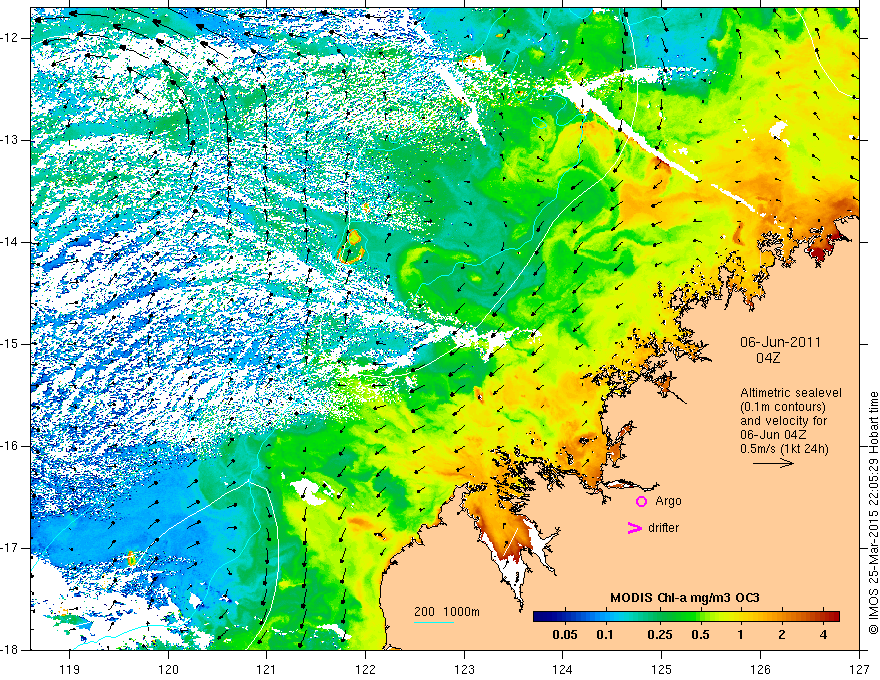Click the drifter legend label
The height and width of the screenshot is (680, 880).
(663, 528)
